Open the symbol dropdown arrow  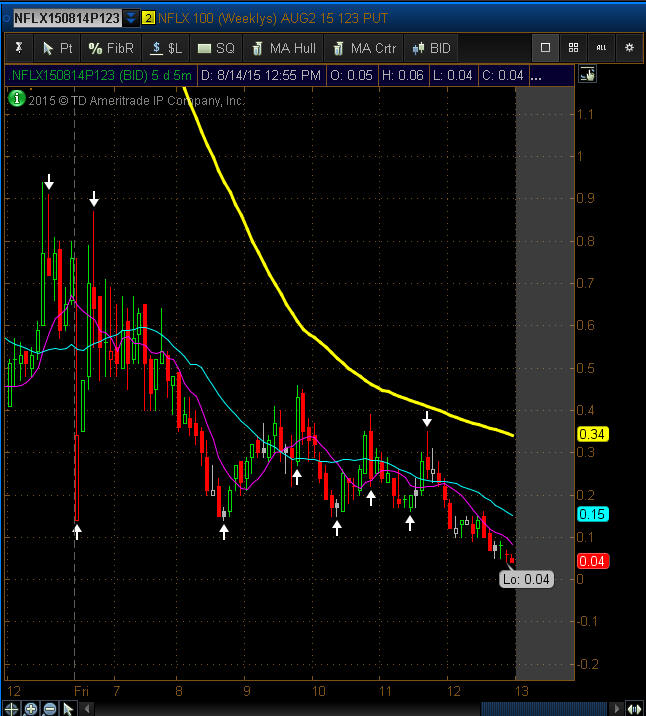(x=131, y=18)
